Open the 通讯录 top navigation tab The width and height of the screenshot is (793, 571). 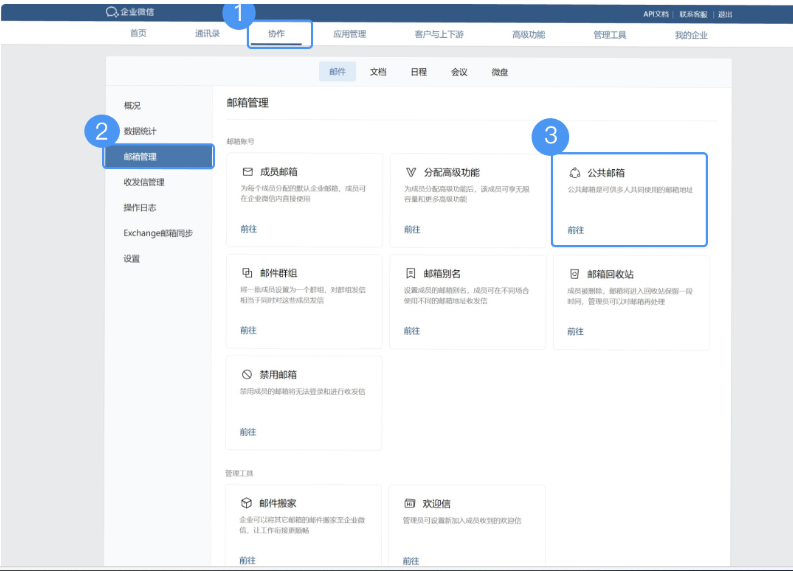(208, 34)
